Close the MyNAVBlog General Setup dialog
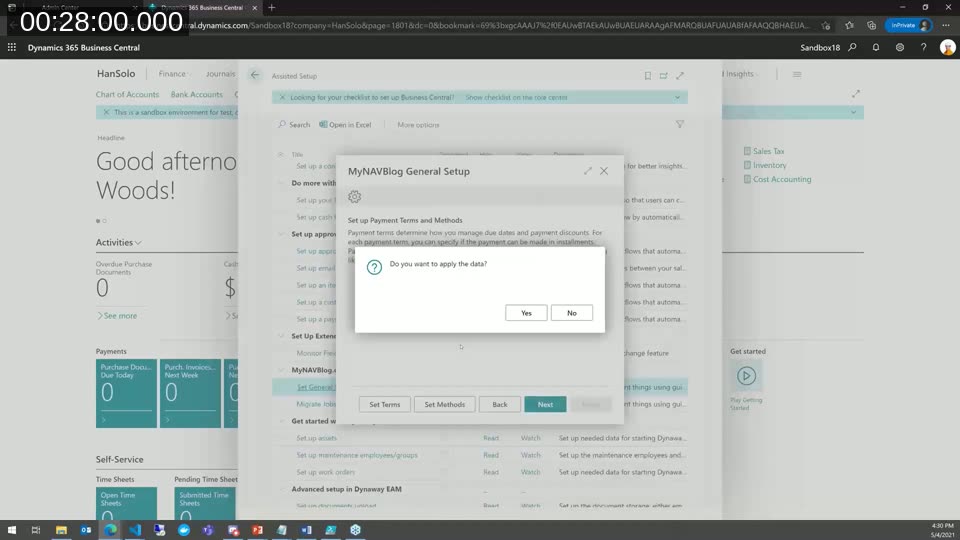Screen dimensions: 960x540 (604, 171)
